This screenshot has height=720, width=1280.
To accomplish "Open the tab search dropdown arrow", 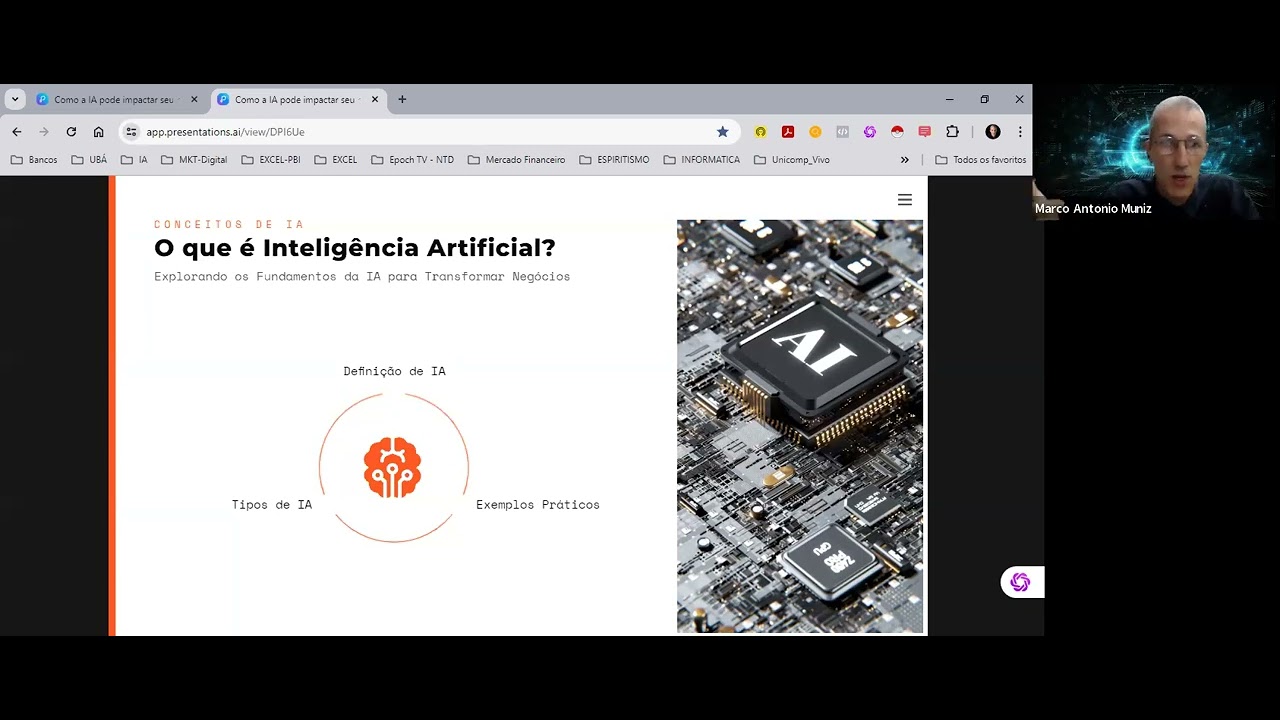I will (x=15, y=99).
